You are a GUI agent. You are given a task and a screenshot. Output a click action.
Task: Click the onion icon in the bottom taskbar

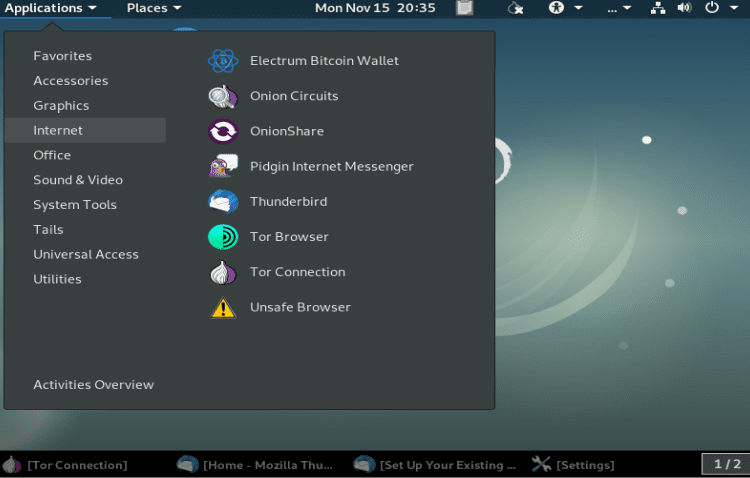coord(11,465)
